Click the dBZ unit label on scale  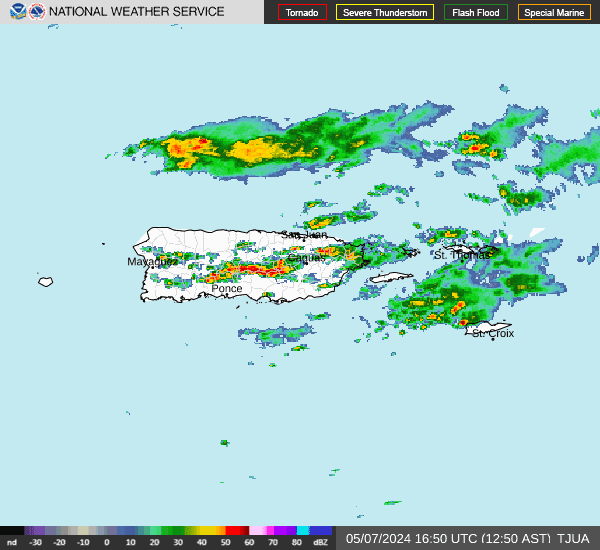(x=321, y=543)
